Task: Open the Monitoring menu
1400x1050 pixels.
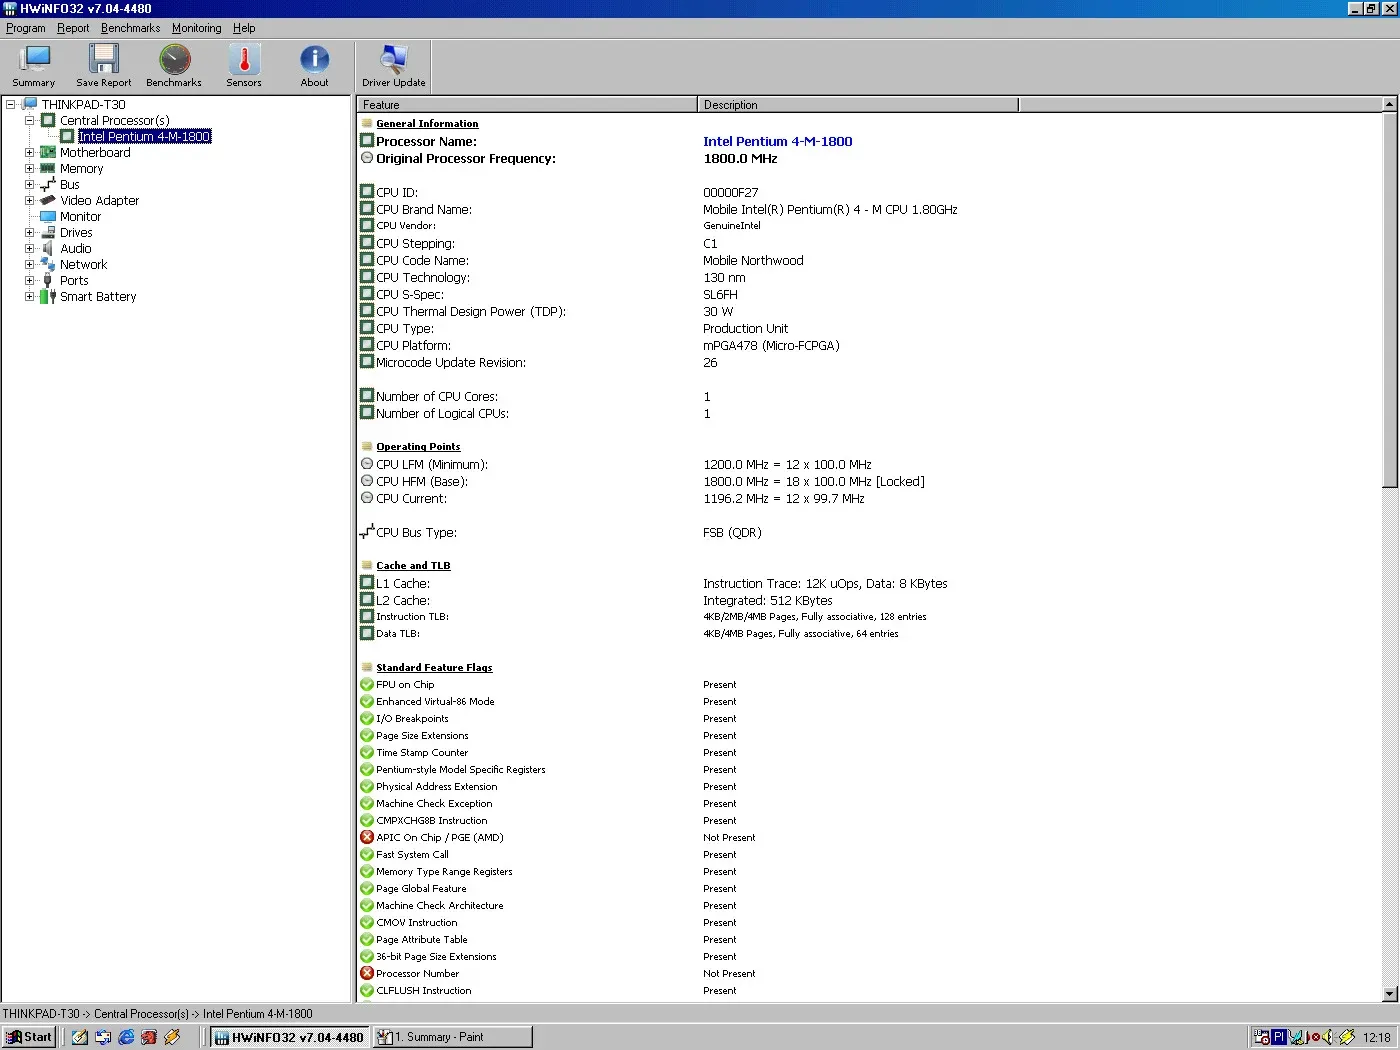Action: [x=196, y=28]
